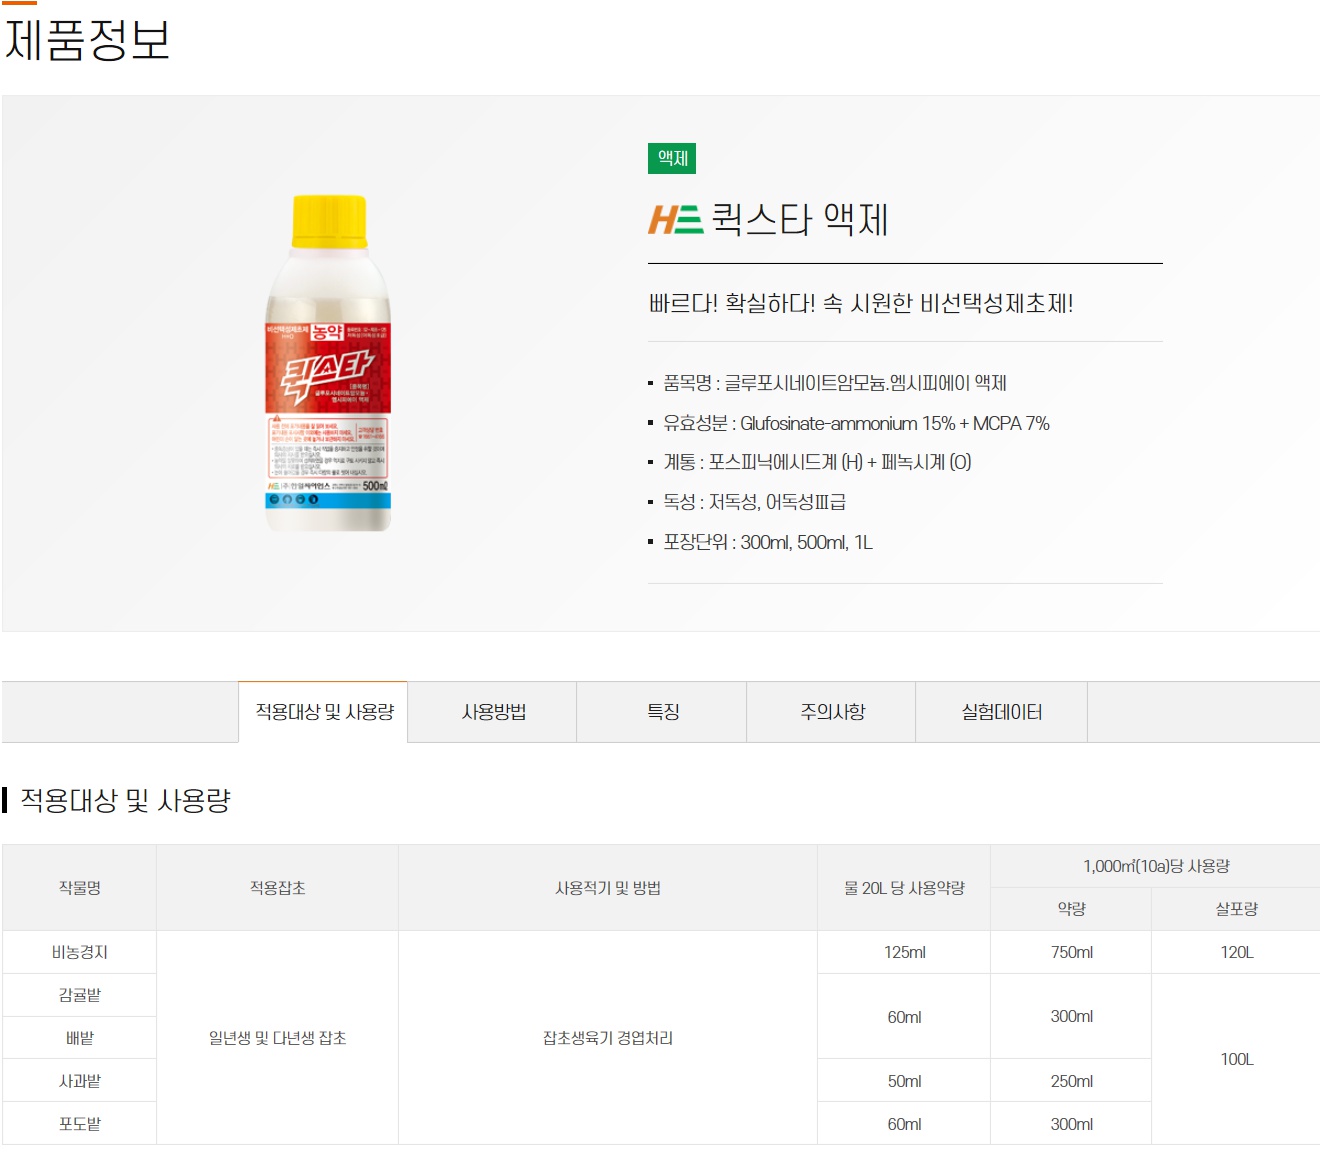Click the 100L spray volume cell

click(1236, 1059)
